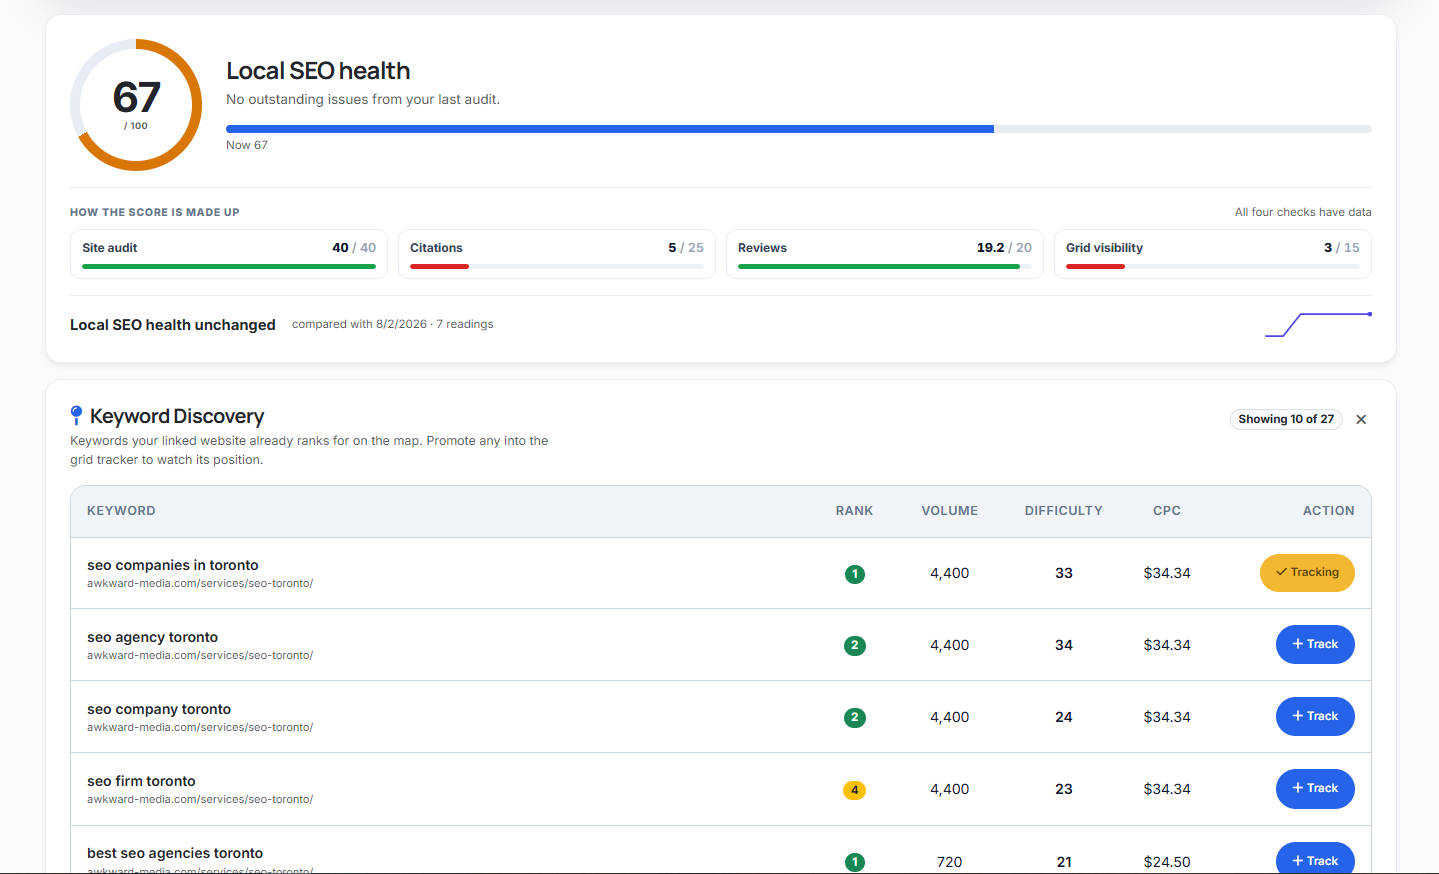1439x874 pixels.
Task: Click the Showing 10 of 27 pill
Action: point(1286,419)
